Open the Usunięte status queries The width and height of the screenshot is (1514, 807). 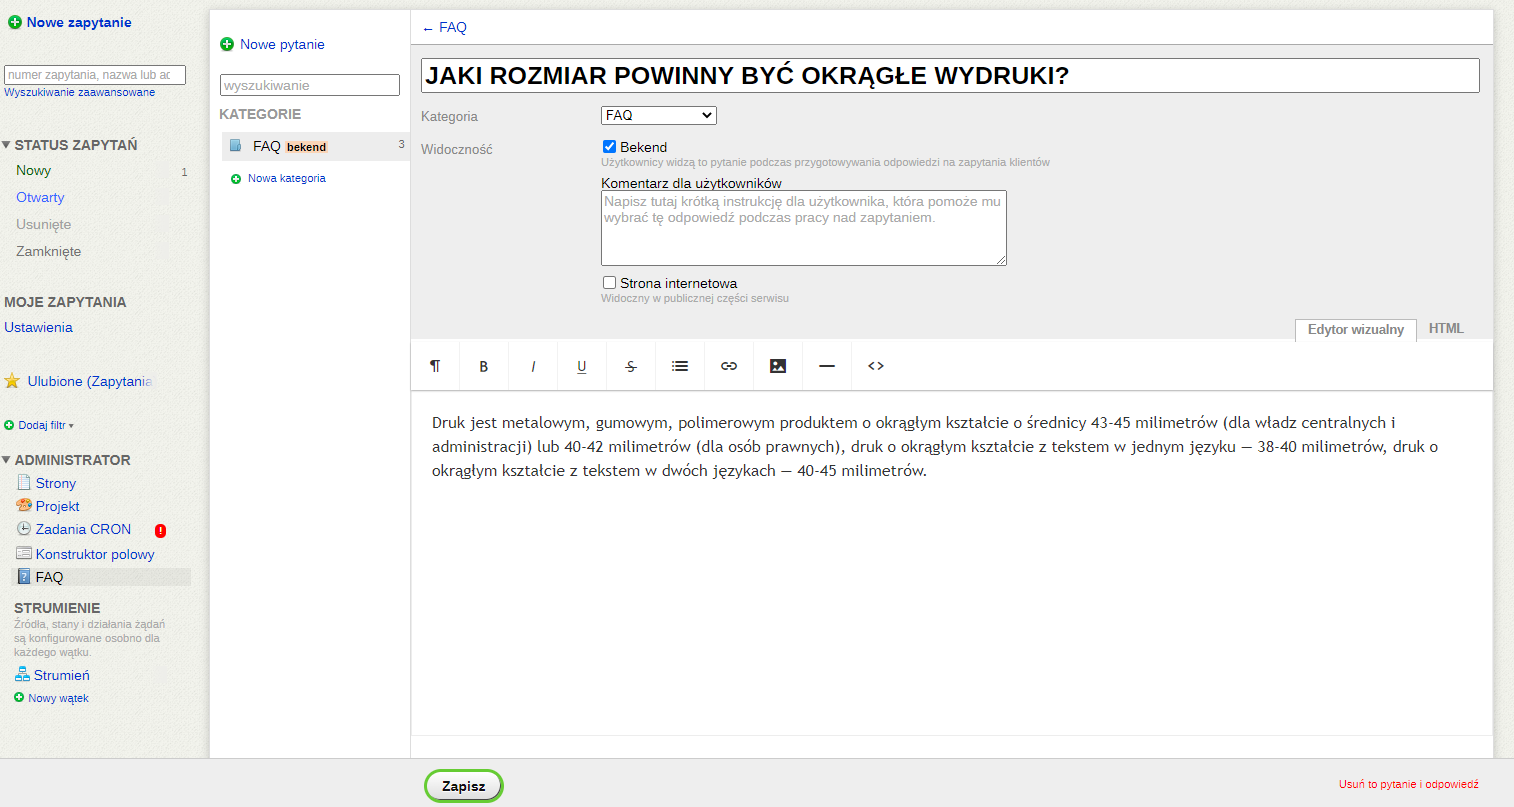[43, 225]
